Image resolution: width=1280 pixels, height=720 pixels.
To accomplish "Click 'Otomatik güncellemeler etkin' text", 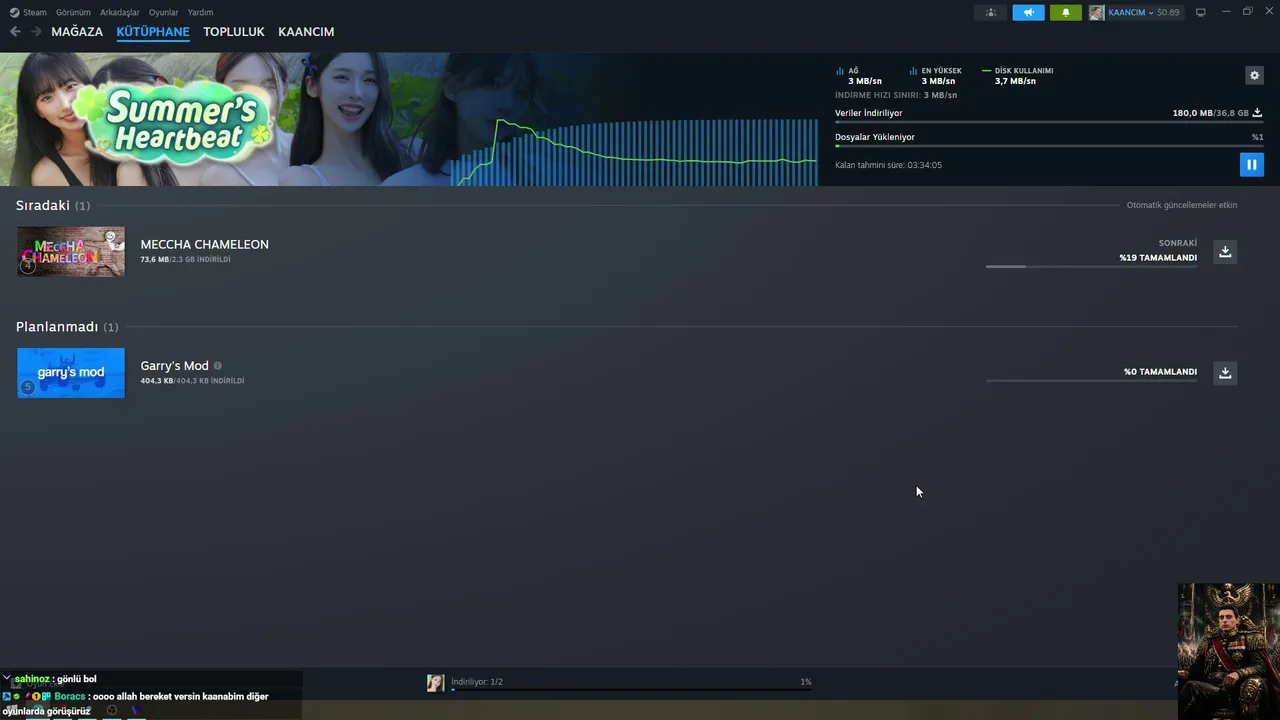I will point(1182,205).
